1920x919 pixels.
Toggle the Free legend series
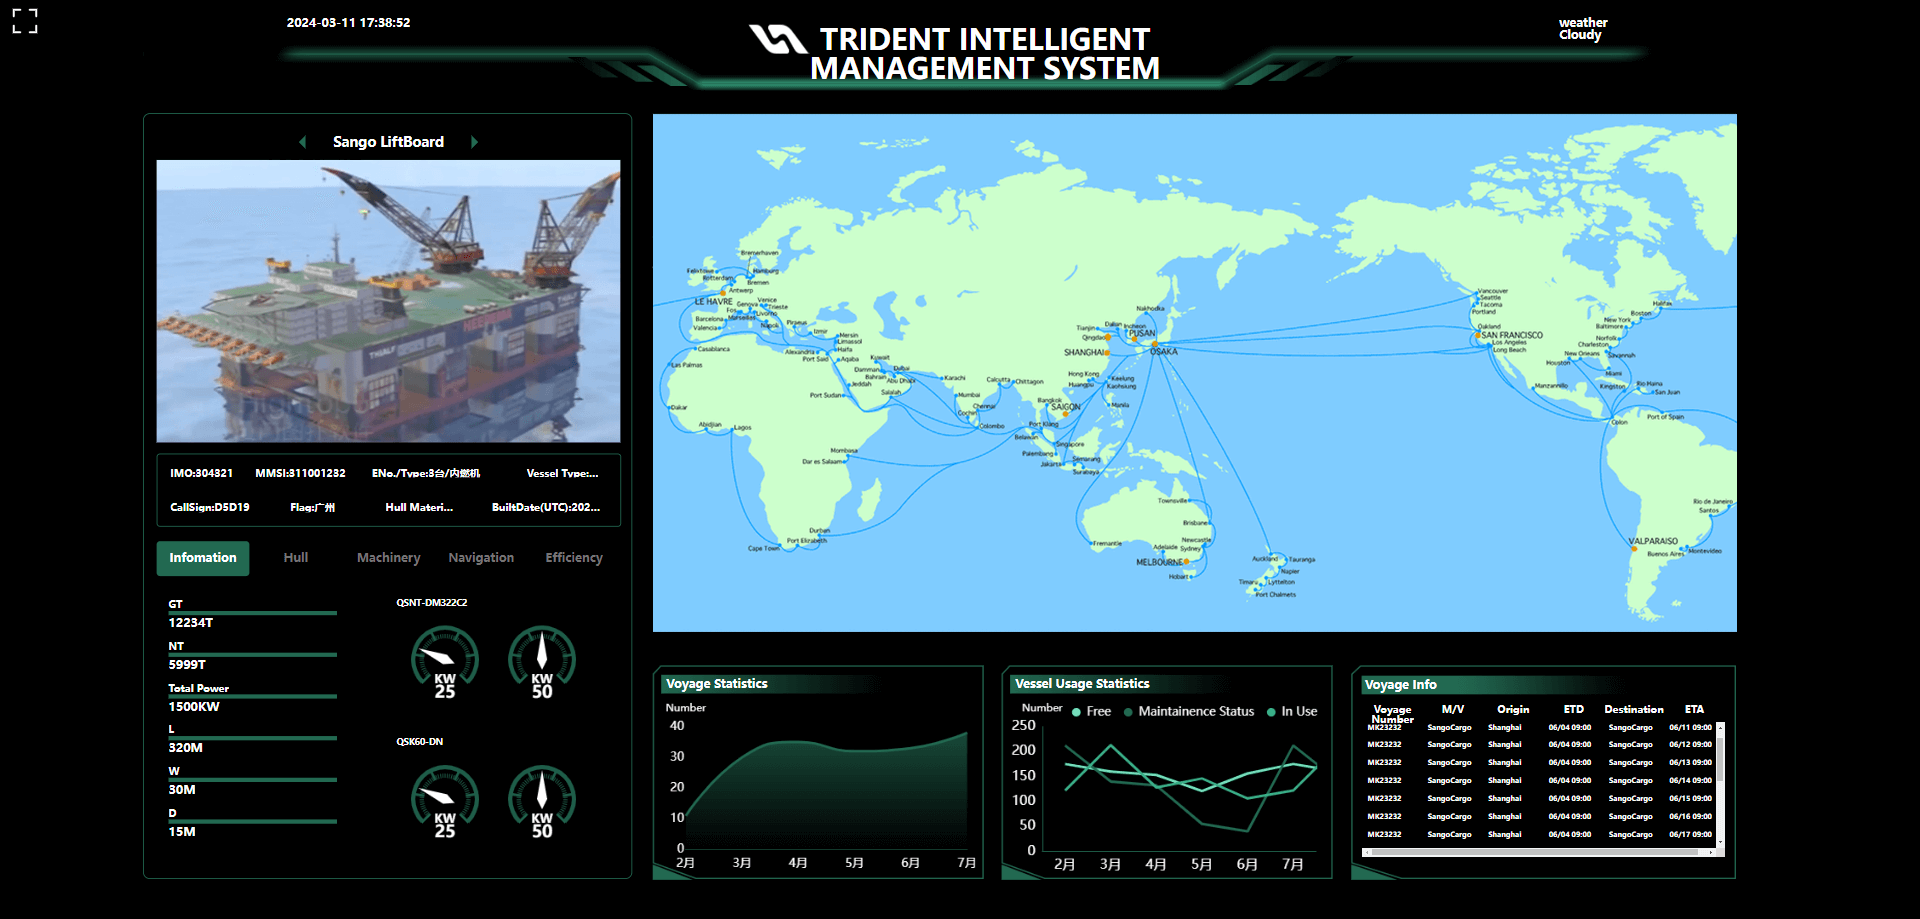(1091, 712)
